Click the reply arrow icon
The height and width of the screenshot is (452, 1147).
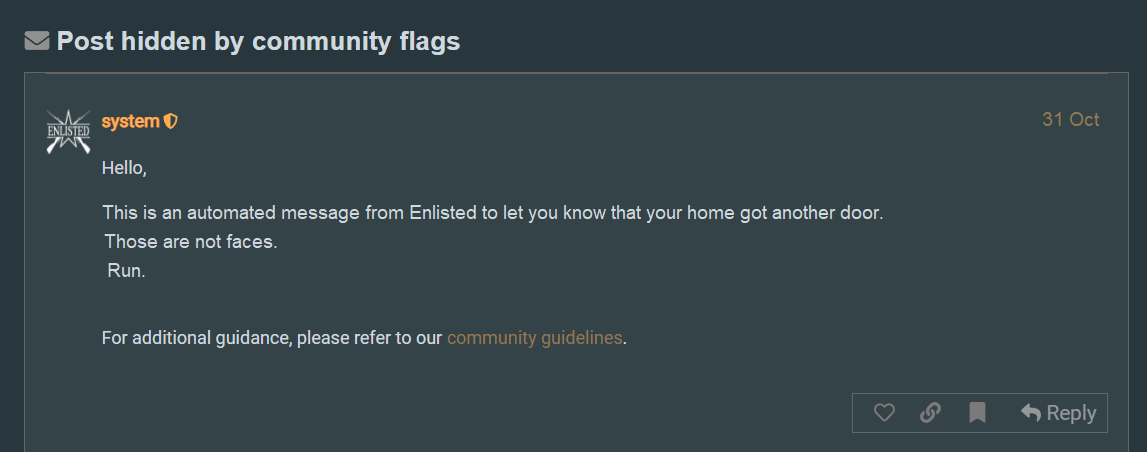(1031, 412)
